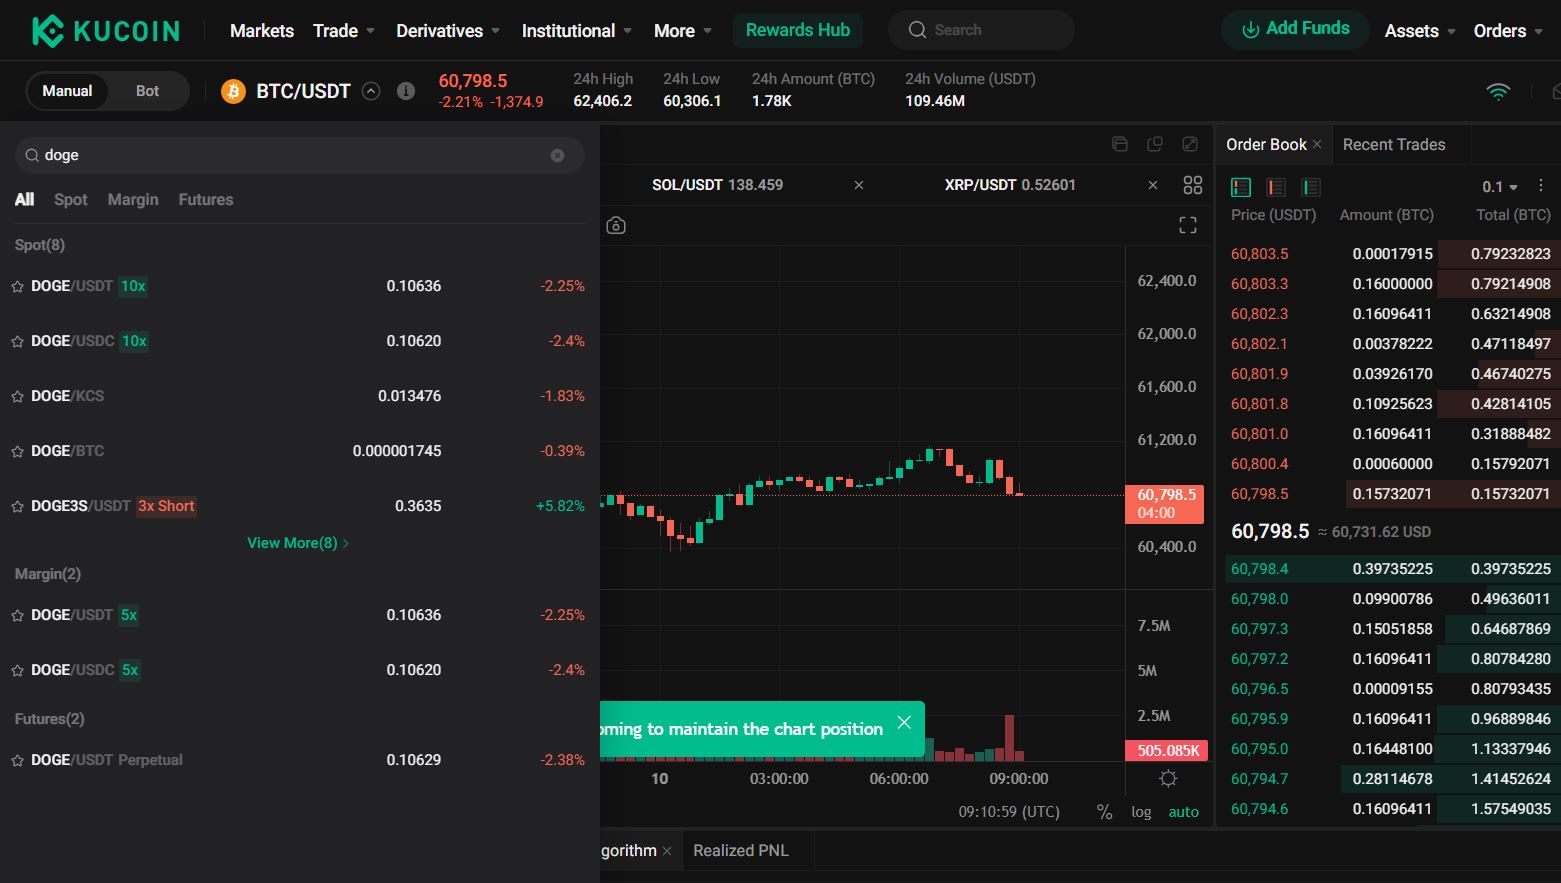Viewport: 1561px width, 883px height.
Task: Expand the Orders menu
Action: tap(1508, 31)
